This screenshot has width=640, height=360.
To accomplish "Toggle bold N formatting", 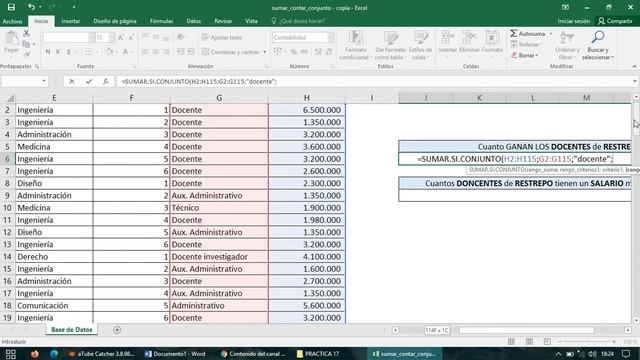I will click(48, 52).
